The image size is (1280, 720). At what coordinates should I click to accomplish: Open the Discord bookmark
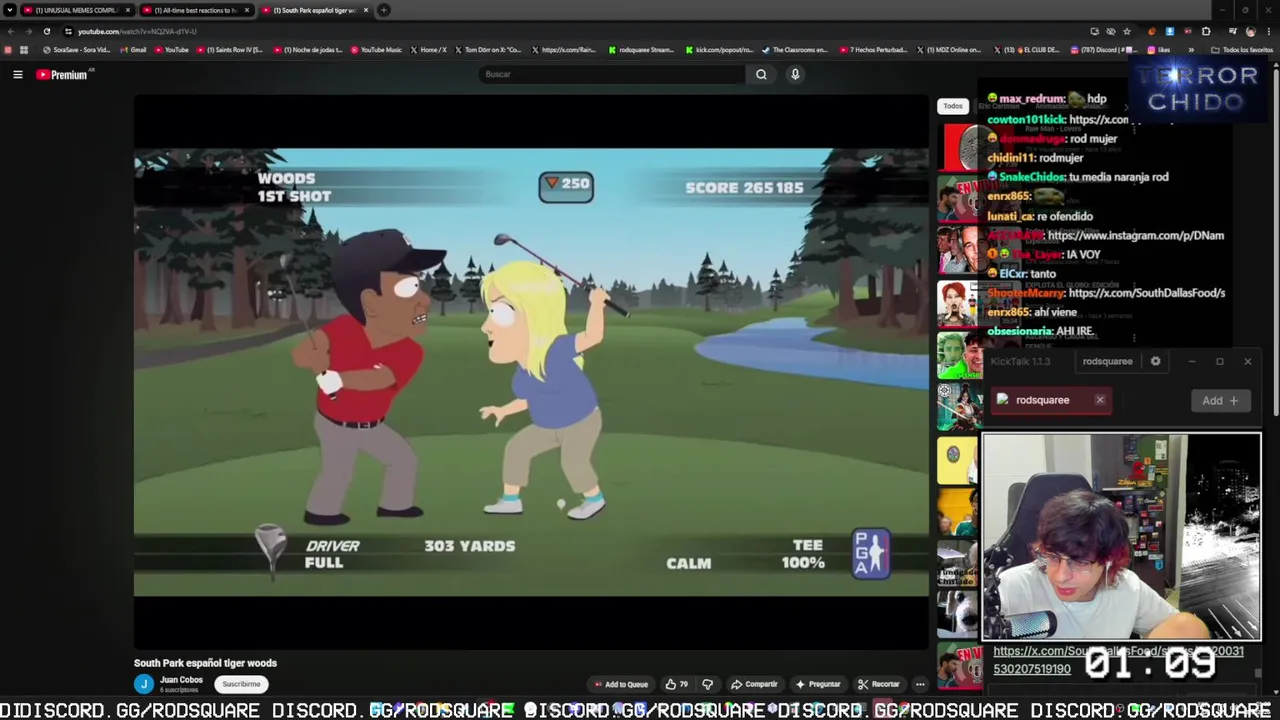coord(1106,50)
